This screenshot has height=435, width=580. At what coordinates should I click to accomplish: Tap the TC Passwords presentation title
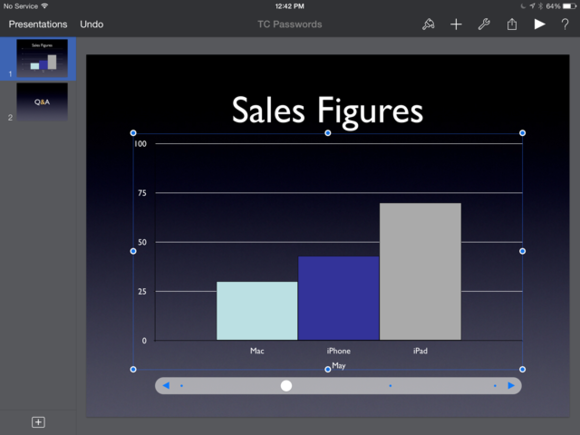(290, 24)
